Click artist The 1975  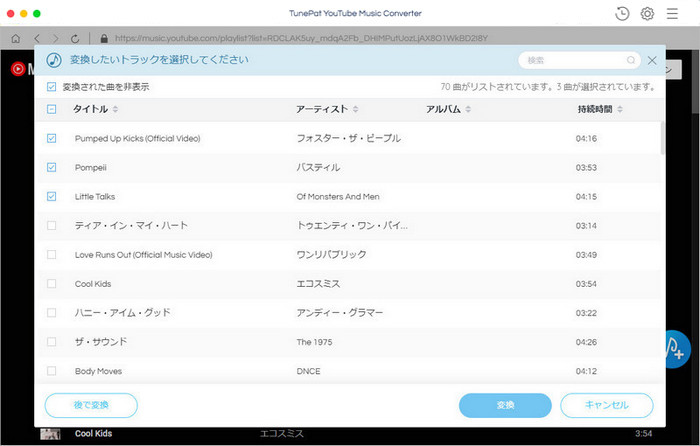click(x=314, y=342)
